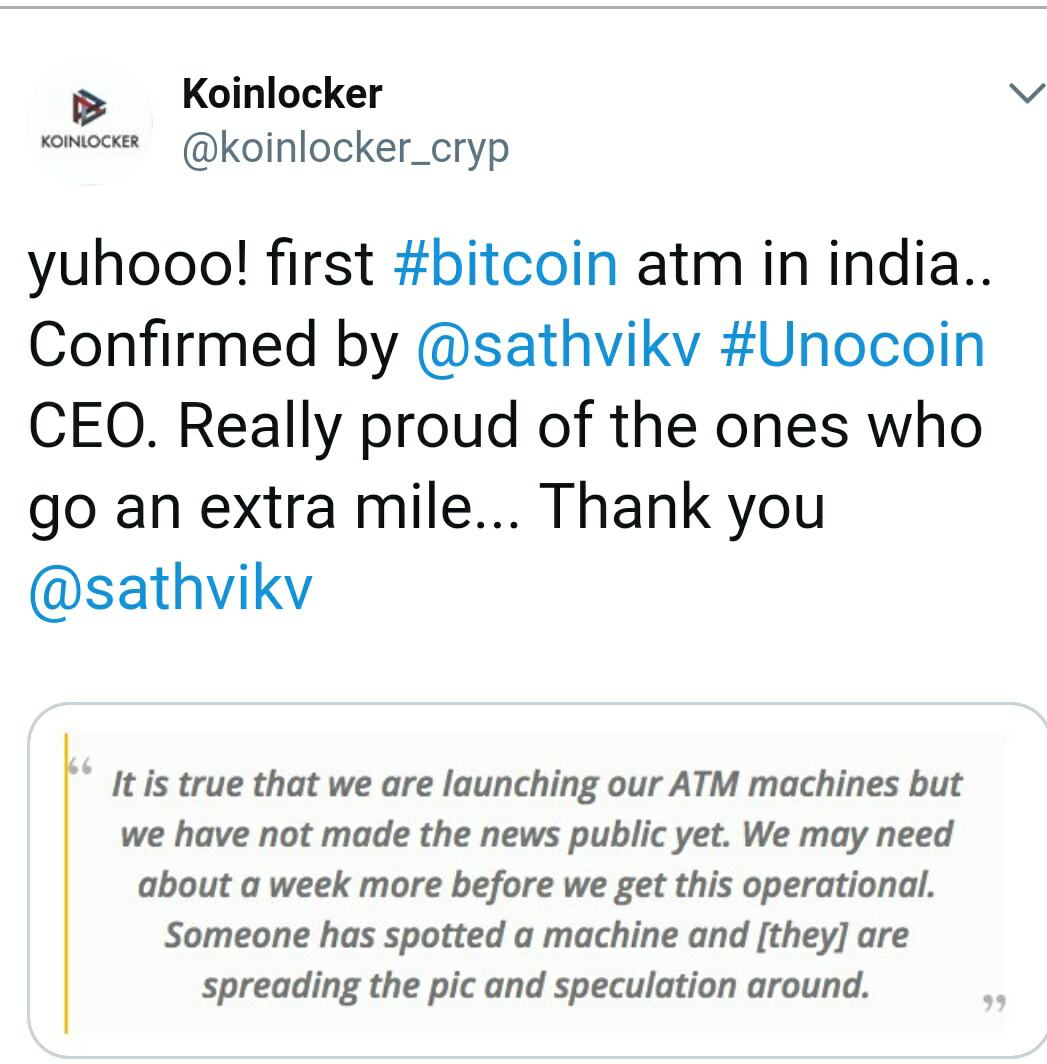Click the opening quotation mark icon
The image size is (1047, 1064).
pos(80,768)
